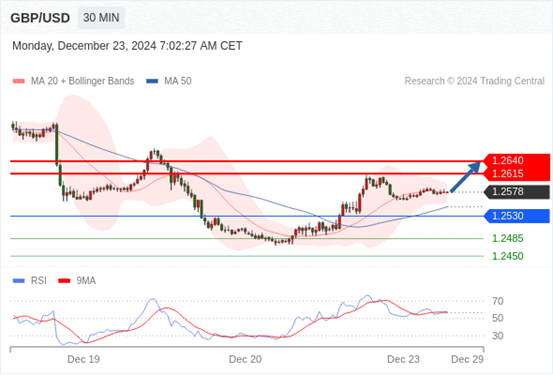Click the 30 MIN timeframe badge
The image size is (553, 375).
click(101, 18)
